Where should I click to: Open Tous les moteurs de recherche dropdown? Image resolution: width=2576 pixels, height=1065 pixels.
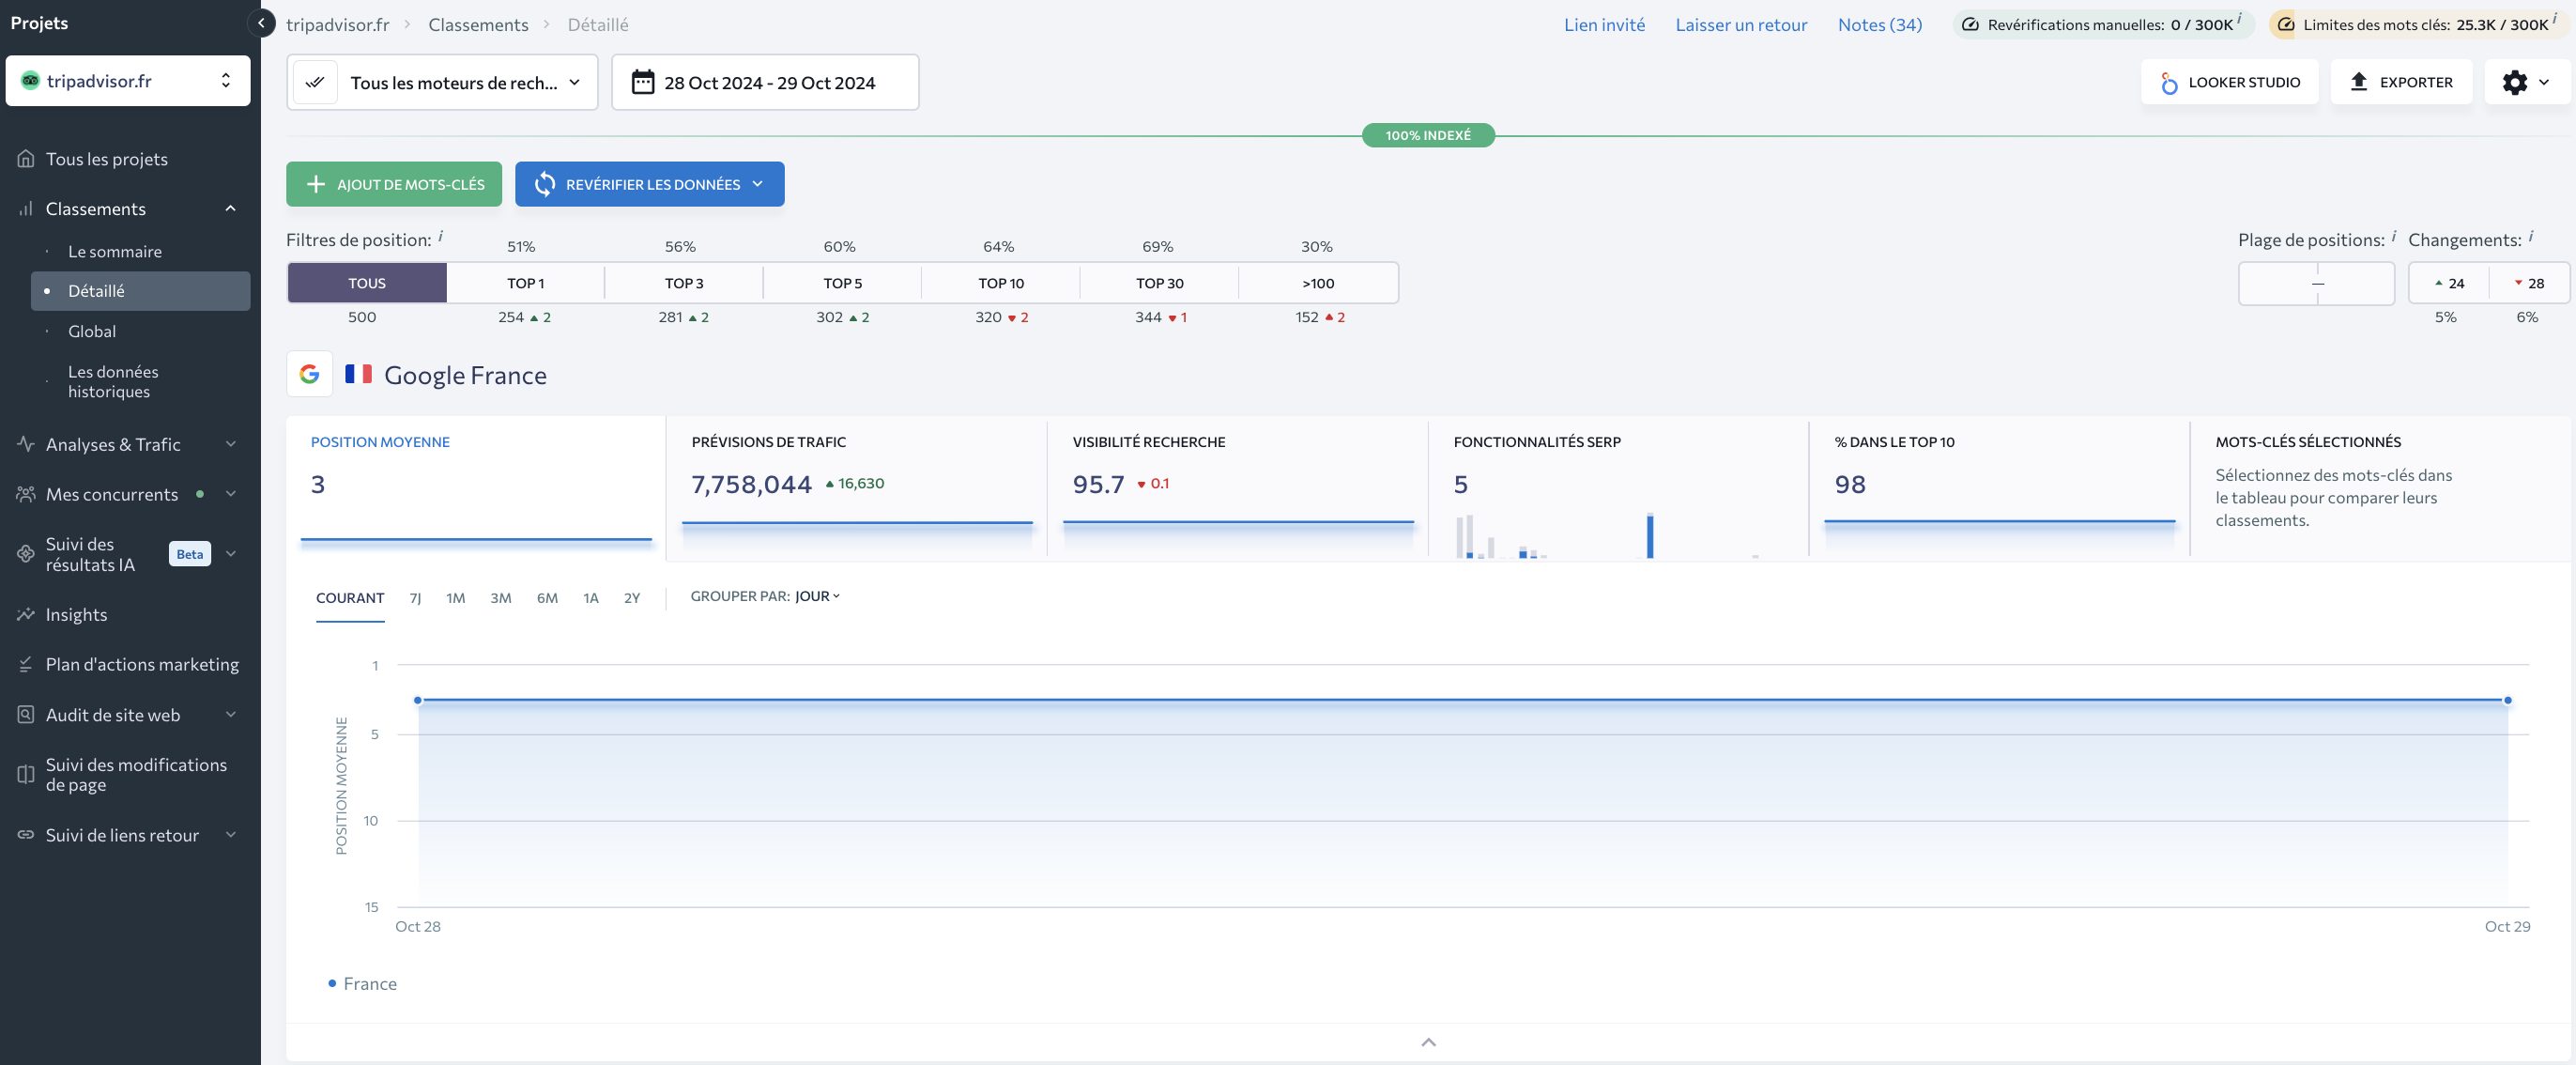(442, 82)
